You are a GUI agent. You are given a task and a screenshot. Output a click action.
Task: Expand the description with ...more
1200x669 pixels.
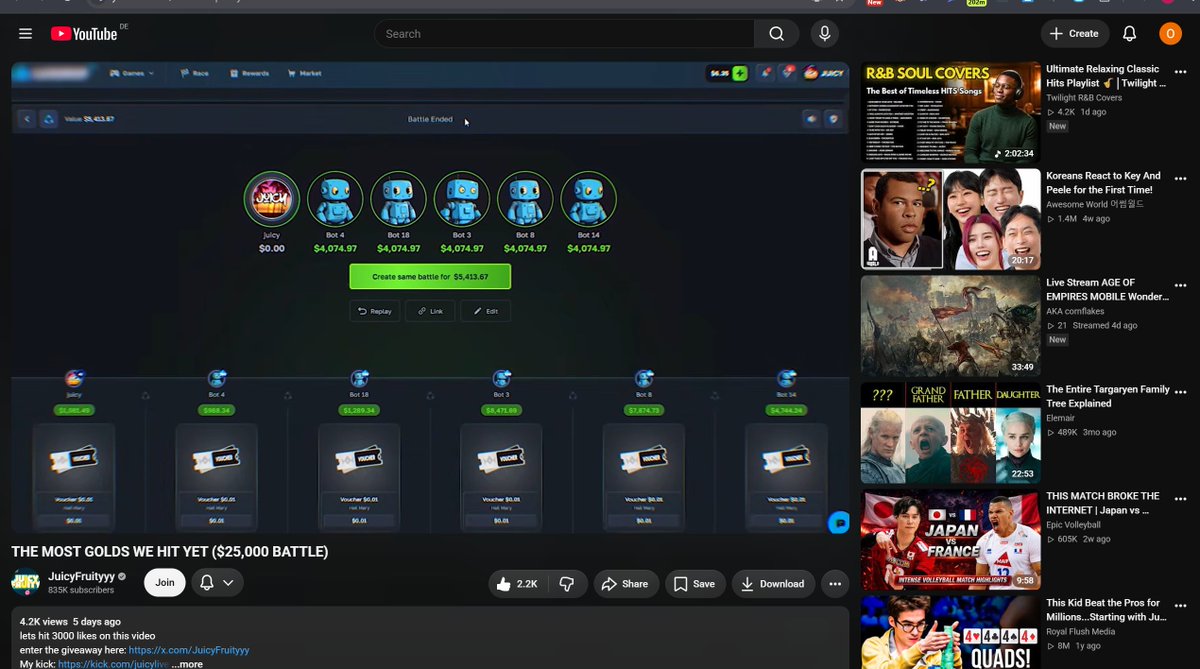[187, 664]
